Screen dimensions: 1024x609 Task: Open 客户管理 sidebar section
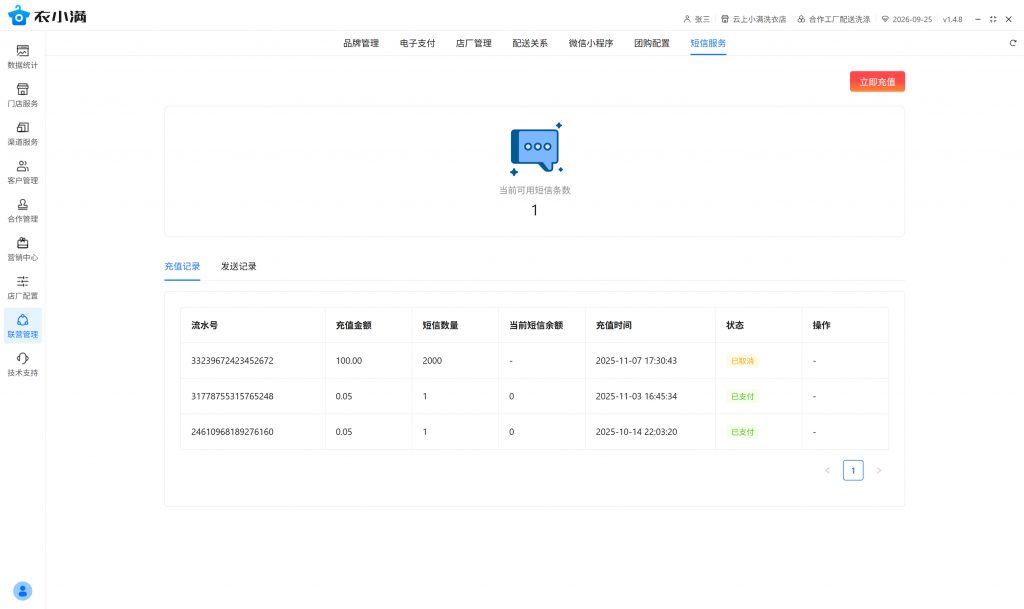[22, 172]
